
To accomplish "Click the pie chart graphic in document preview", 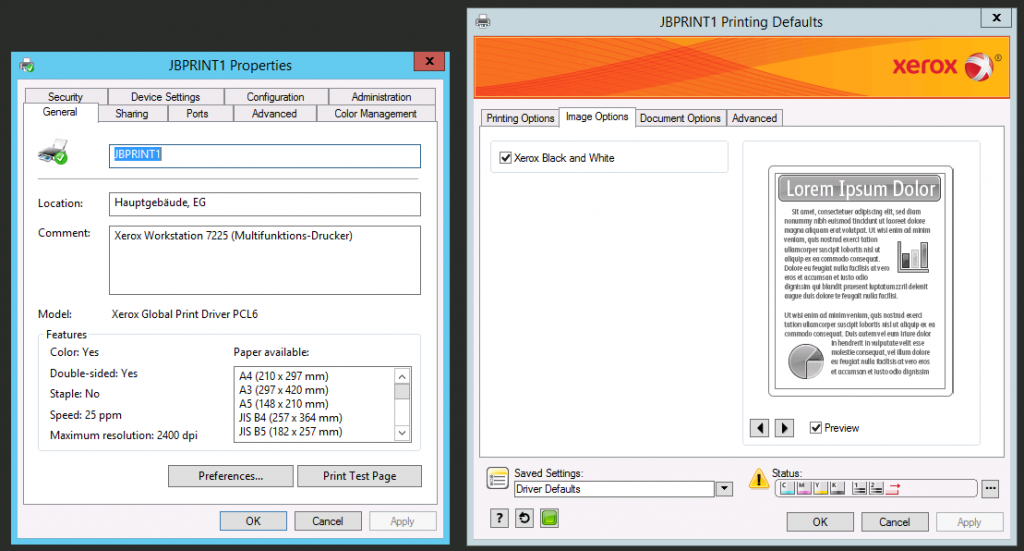I will pos(806,362).
